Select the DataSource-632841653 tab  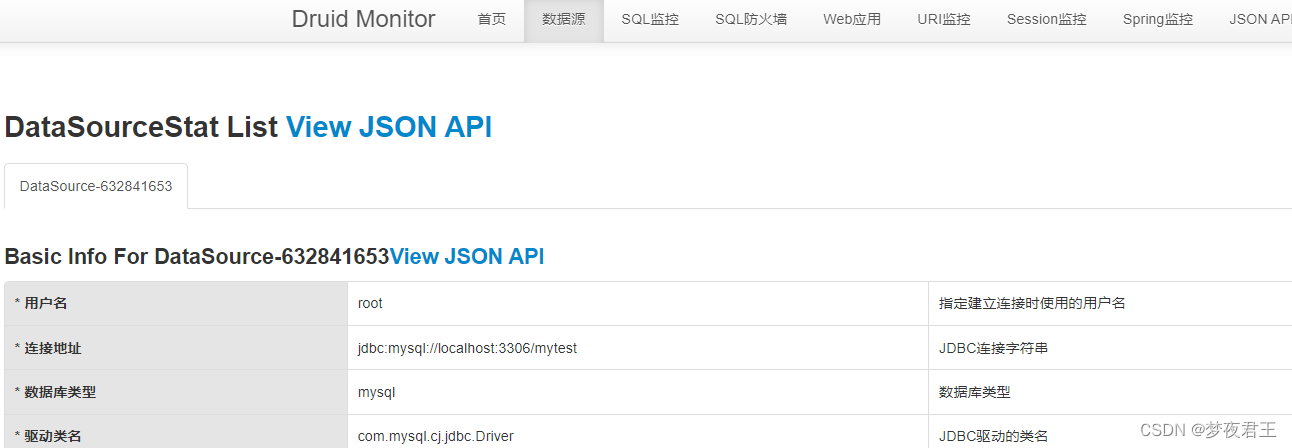[96, 186]
